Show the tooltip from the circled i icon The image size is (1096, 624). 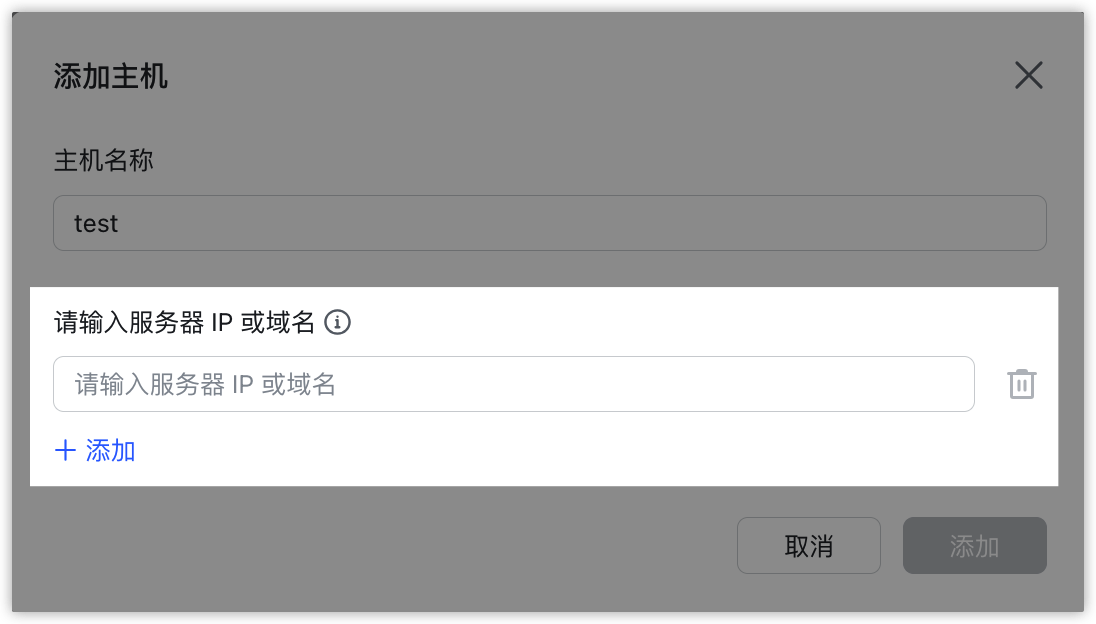(x=338, y=323)
